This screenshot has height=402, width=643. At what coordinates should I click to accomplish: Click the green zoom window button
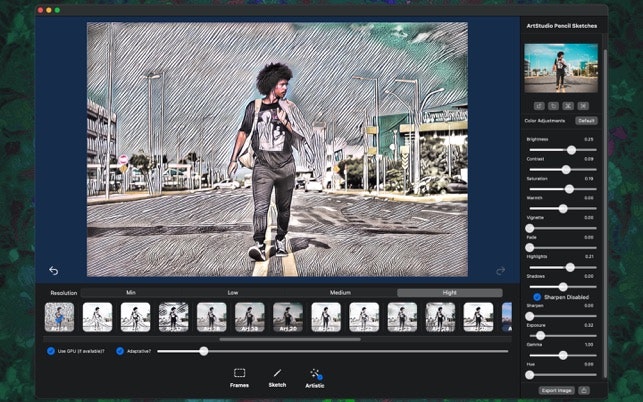pyautogui.click(x=57, y=10)
